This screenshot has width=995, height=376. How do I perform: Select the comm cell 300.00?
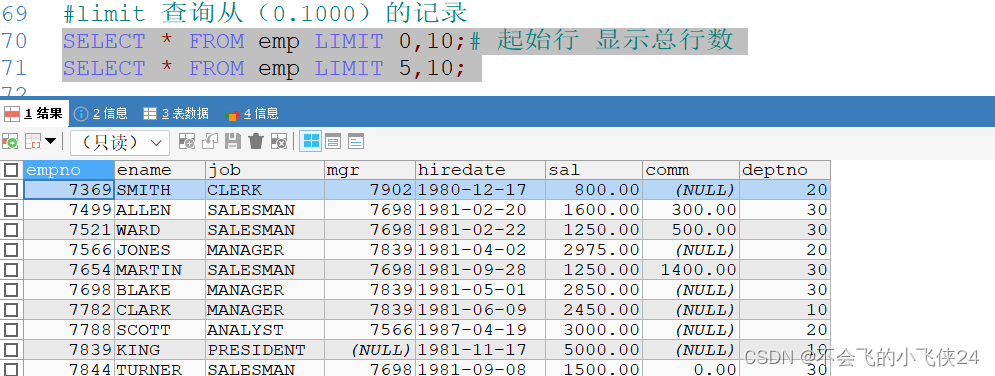pos(691,210)
